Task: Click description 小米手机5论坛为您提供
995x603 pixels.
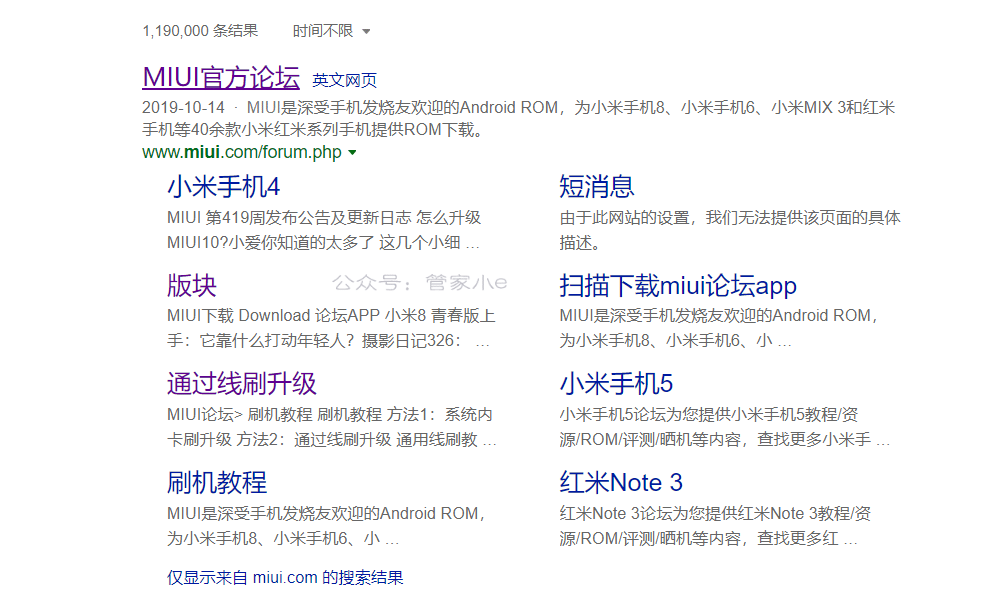Action: tap(725, 427)
